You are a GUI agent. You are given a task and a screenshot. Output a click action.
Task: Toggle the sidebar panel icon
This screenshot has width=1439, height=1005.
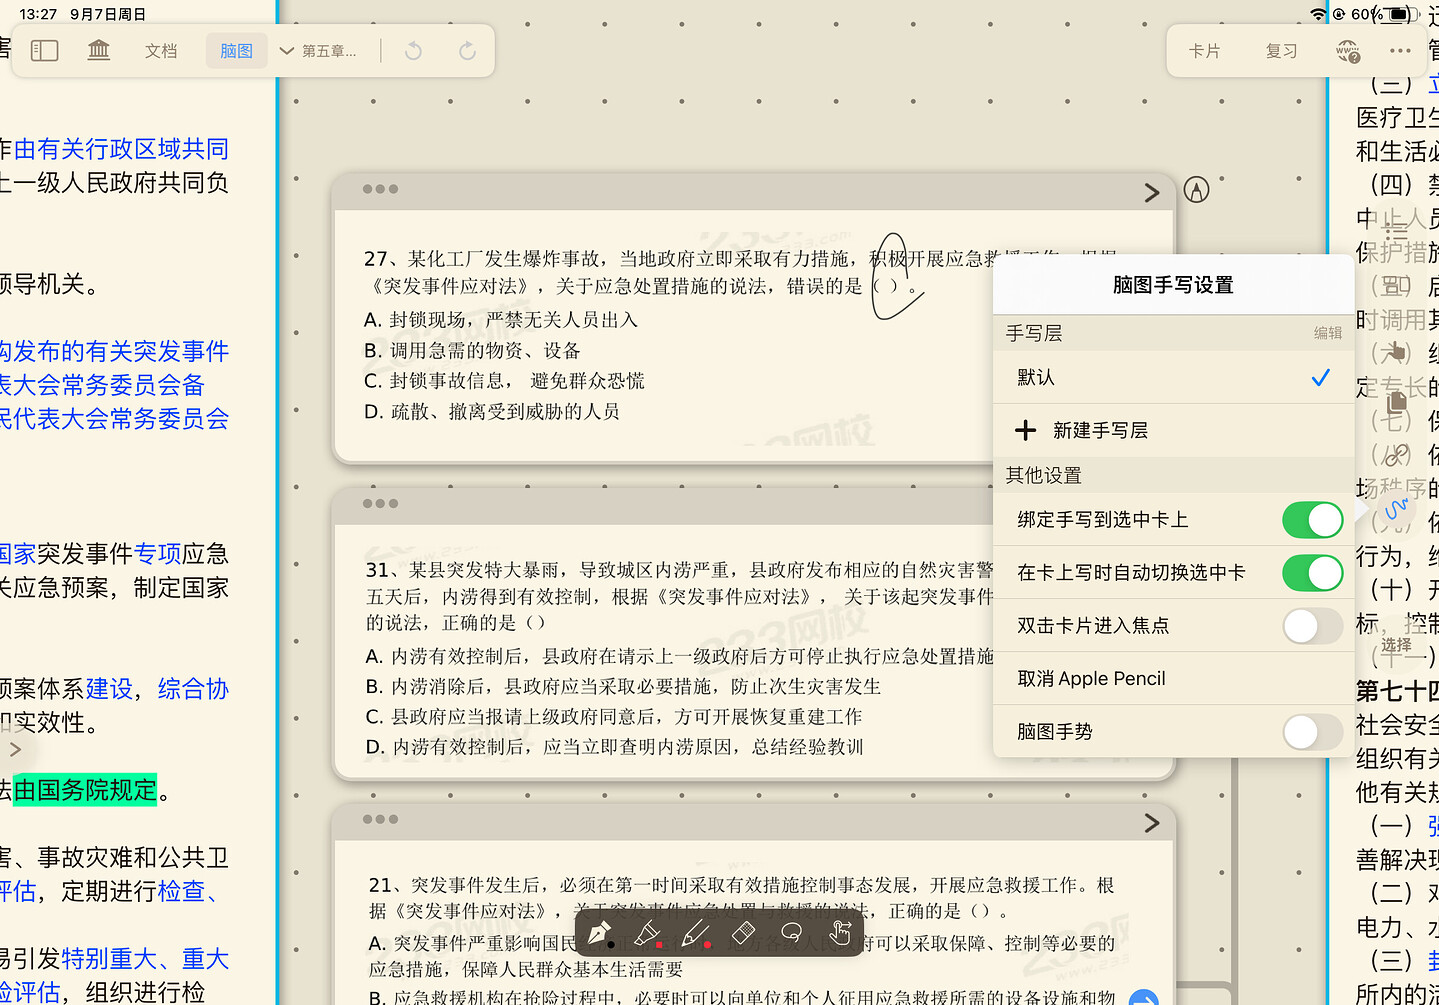pos(45,51)
